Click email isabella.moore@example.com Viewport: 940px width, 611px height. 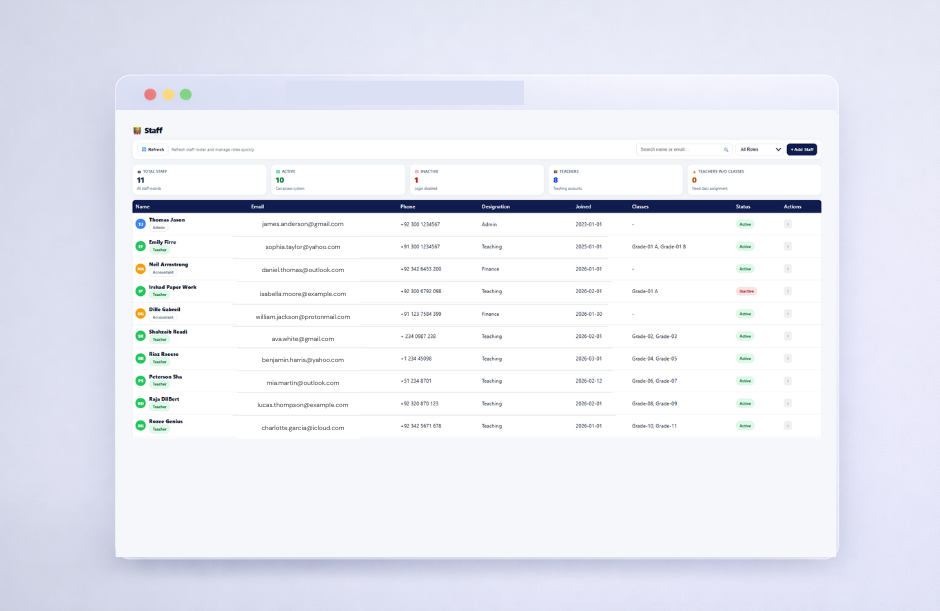pyautogui.click(x=303, y=294)
